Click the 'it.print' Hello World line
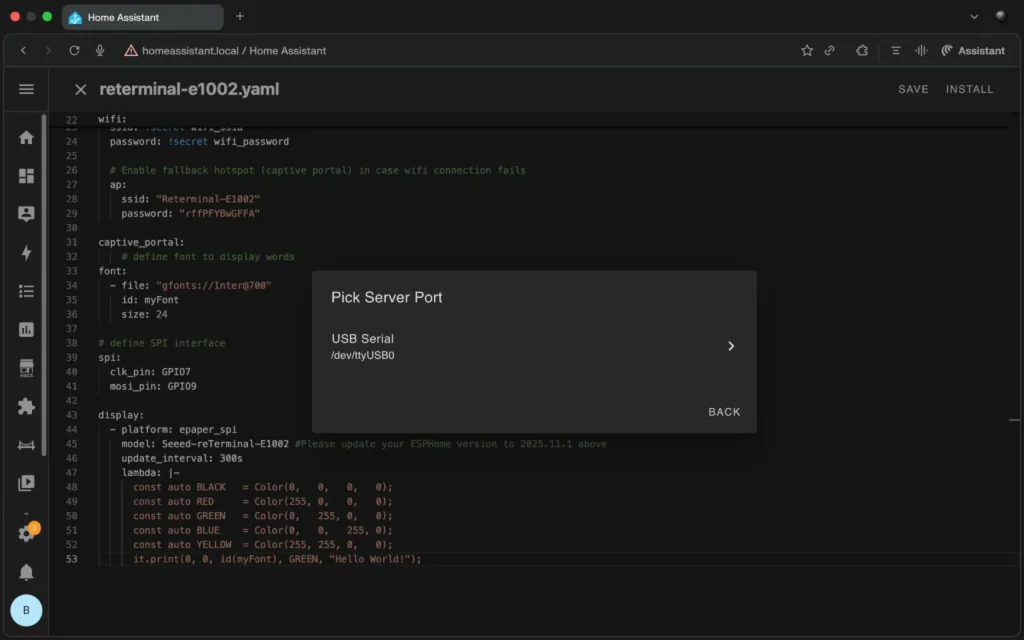This screenshot has height=640, width=1024. (x=277, y=559)
